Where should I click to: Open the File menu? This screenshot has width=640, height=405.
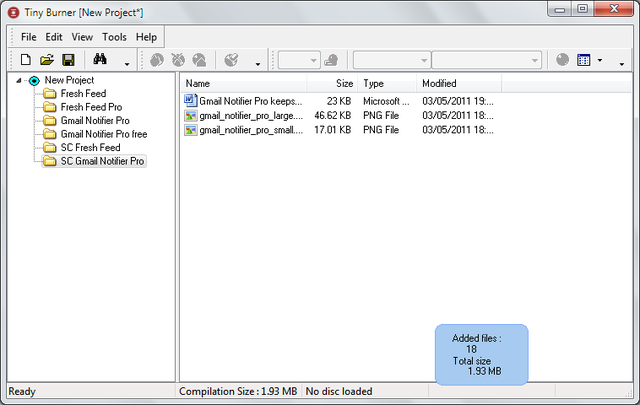(29, 37)
